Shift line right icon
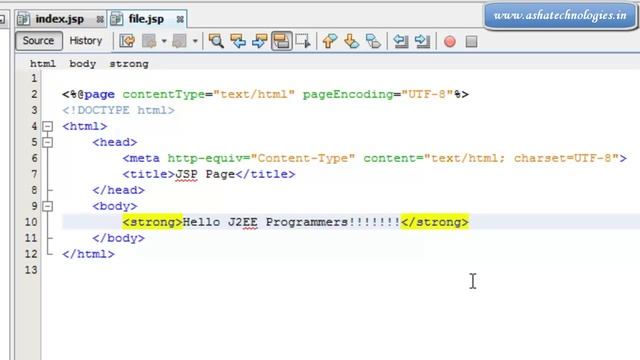Screen dimensions: 640x360 [x=422, y=41]
